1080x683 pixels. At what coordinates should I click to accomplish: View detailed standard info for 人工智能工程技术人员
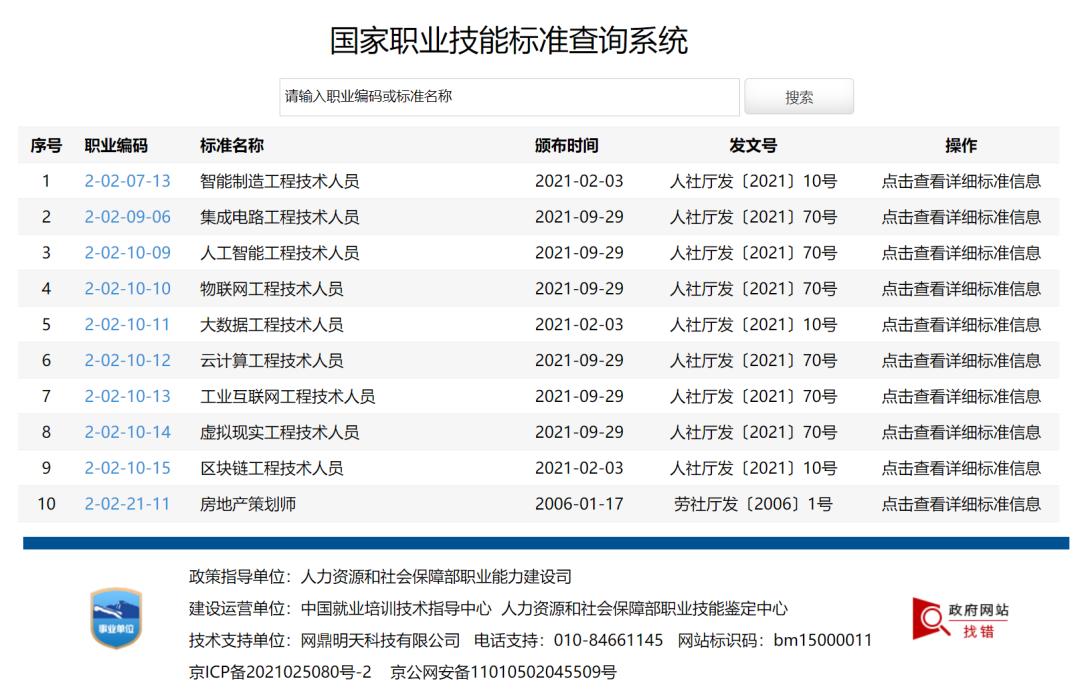[x=961, y=253]
